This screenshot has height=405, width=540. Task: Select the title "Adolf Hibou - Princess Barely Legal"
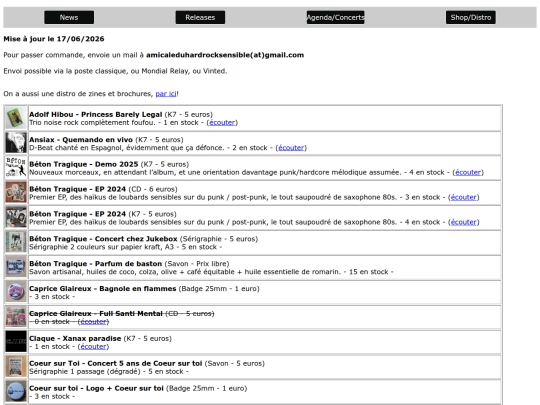pyautogui.click(x=95, y=114)
